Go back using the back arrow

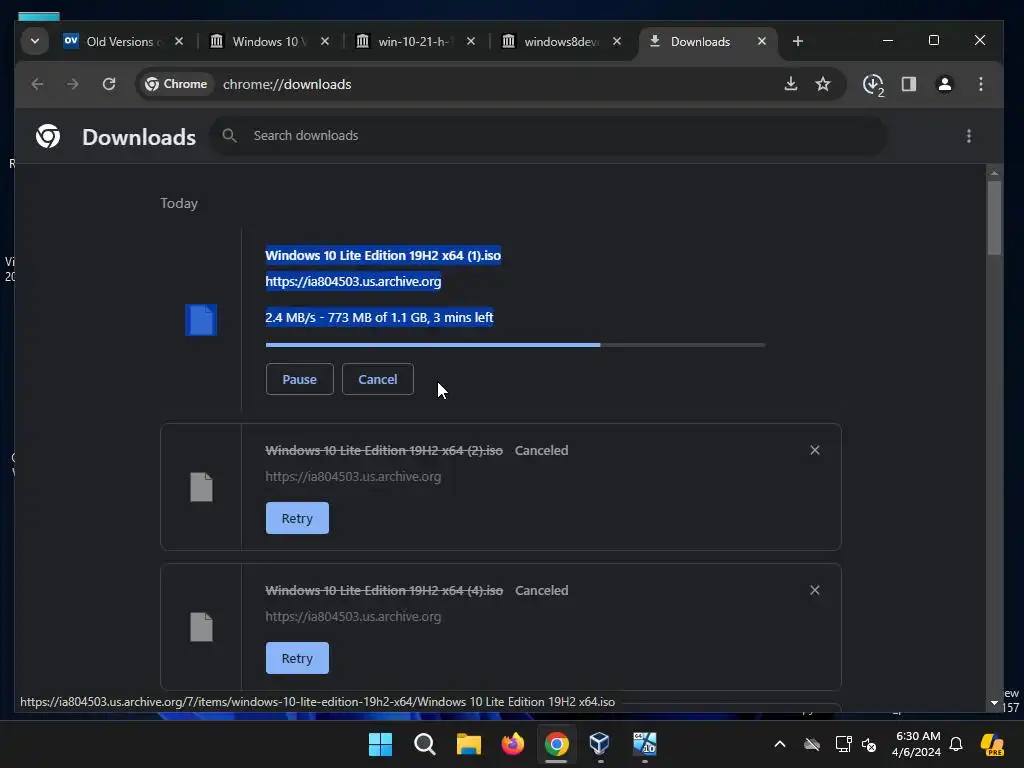[37, 84]
